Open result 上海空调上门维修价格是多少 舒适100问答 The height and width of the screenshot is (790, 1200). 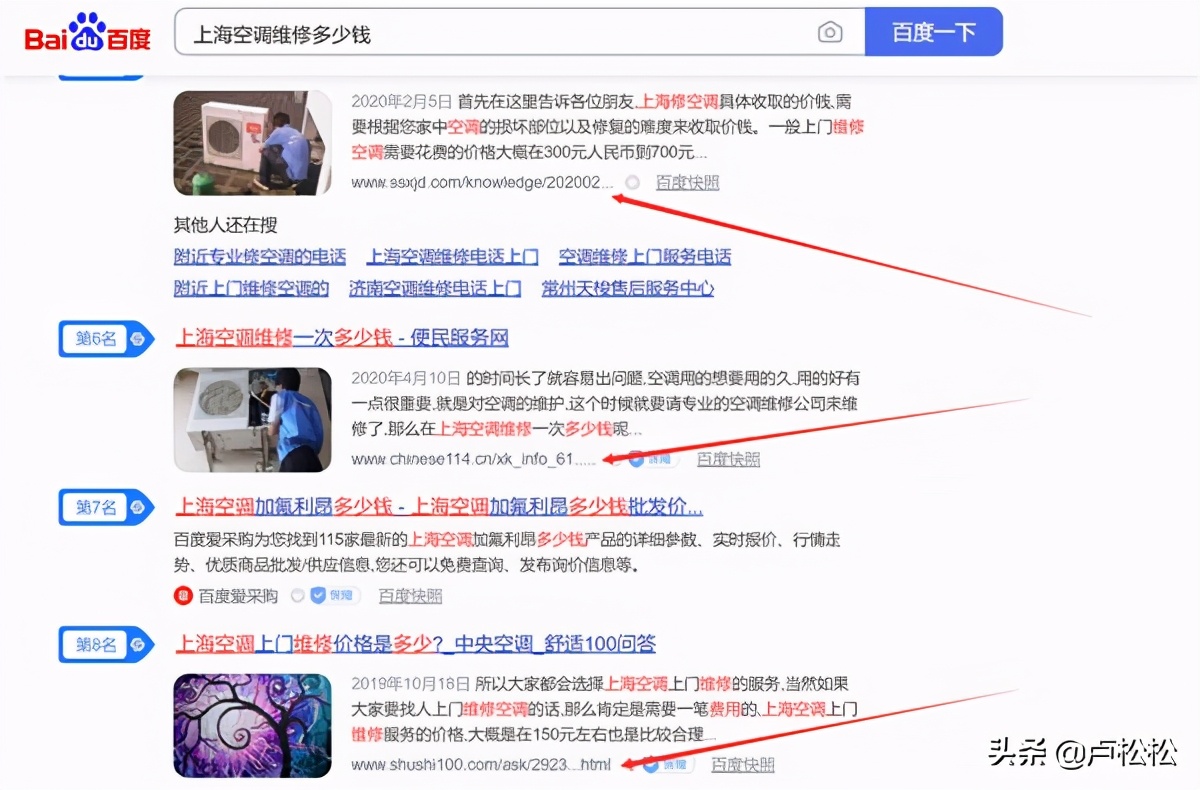tap(416, 644)
